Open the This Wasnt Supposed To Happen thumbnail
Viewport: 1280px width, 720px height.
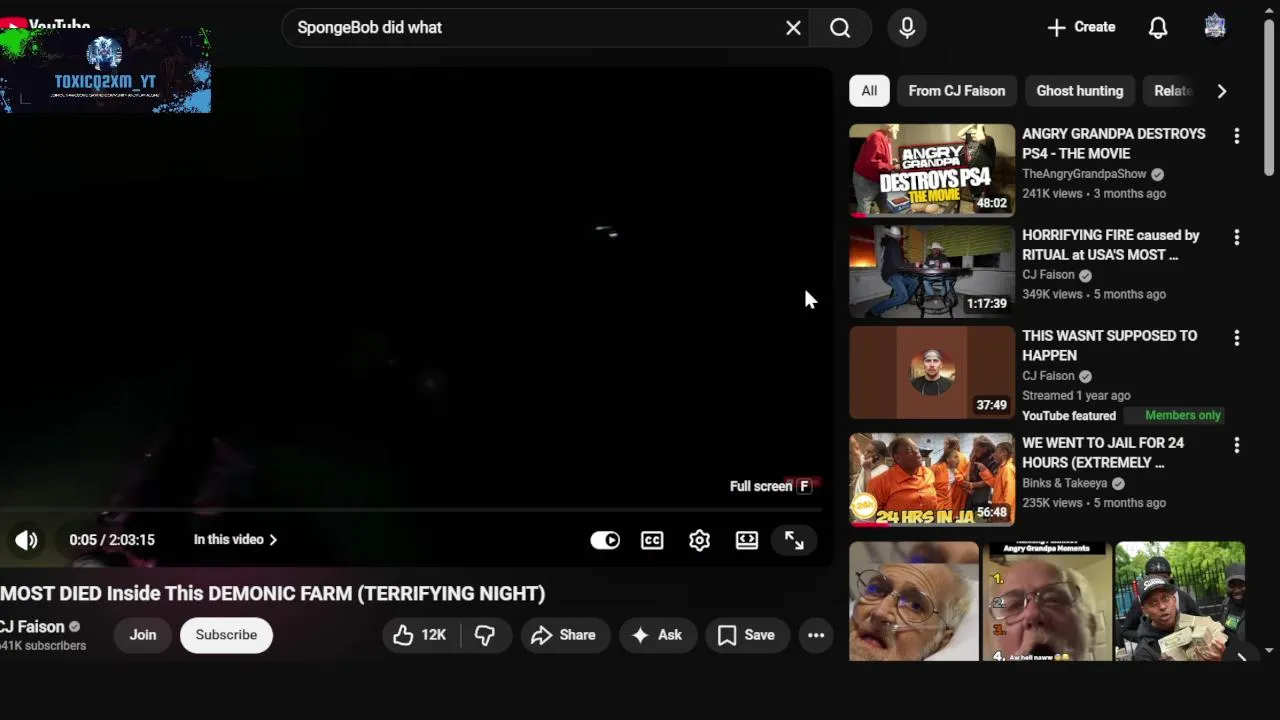click(x=932, y=373)
